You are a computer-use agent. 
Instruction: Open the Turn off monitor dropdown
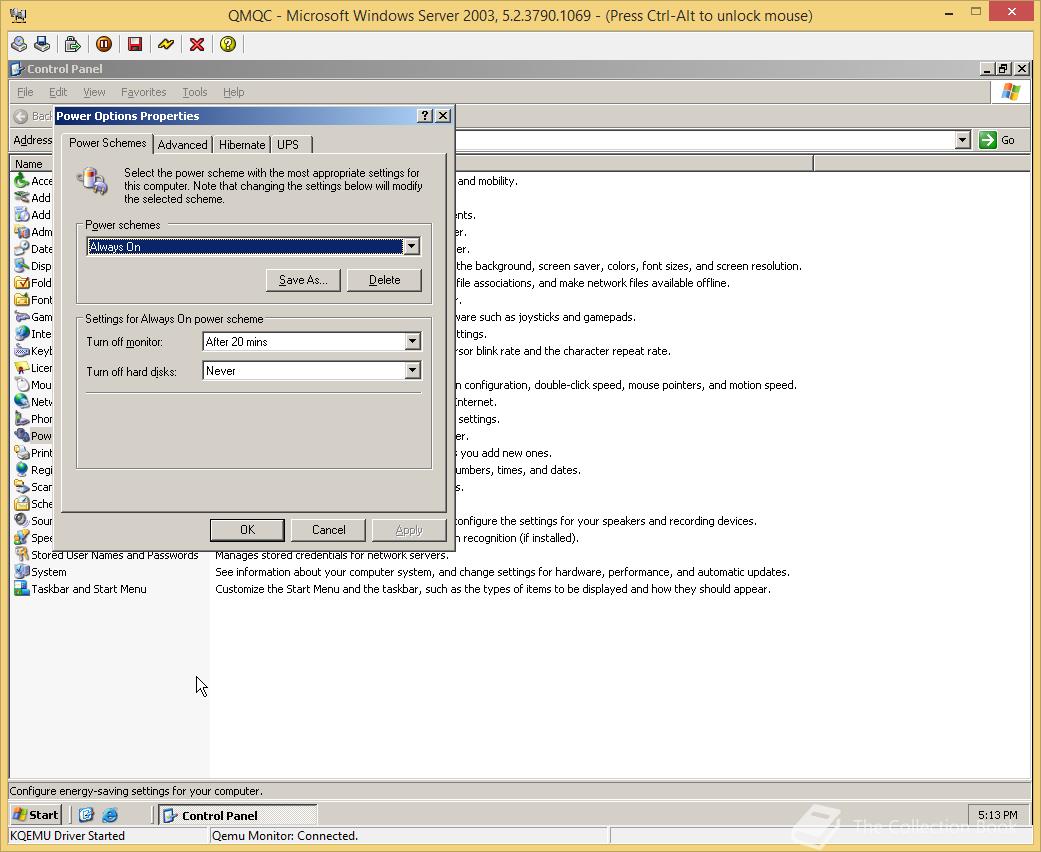click(x=412, y=341)
